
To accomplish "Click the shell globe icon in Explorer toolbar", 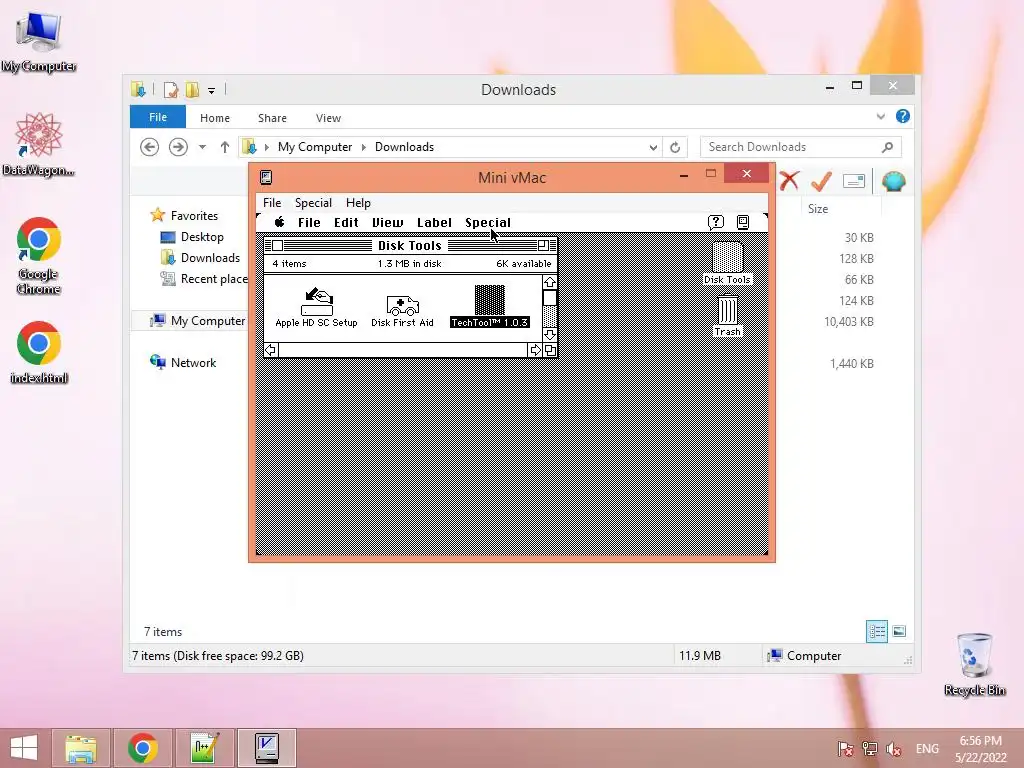I will click(893, 181).
